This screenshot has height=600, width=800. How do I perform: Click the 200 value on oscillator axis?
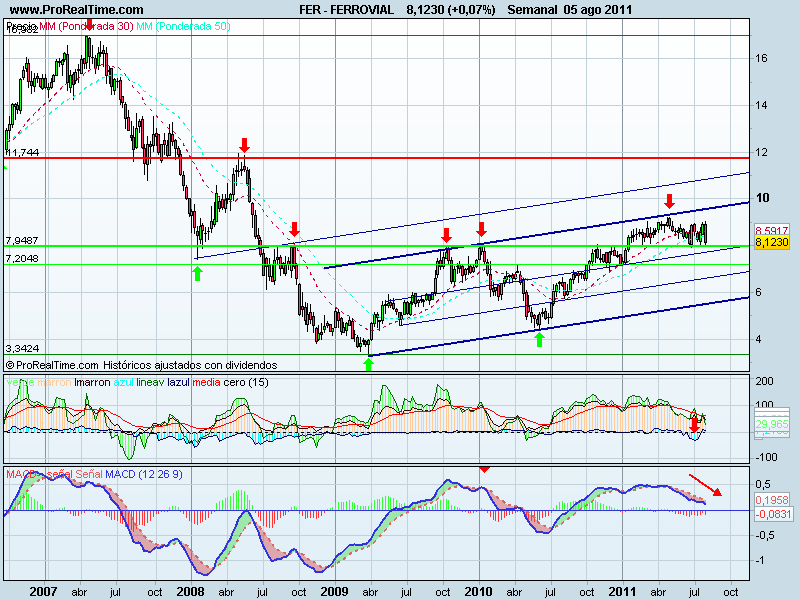pos(764,381)
